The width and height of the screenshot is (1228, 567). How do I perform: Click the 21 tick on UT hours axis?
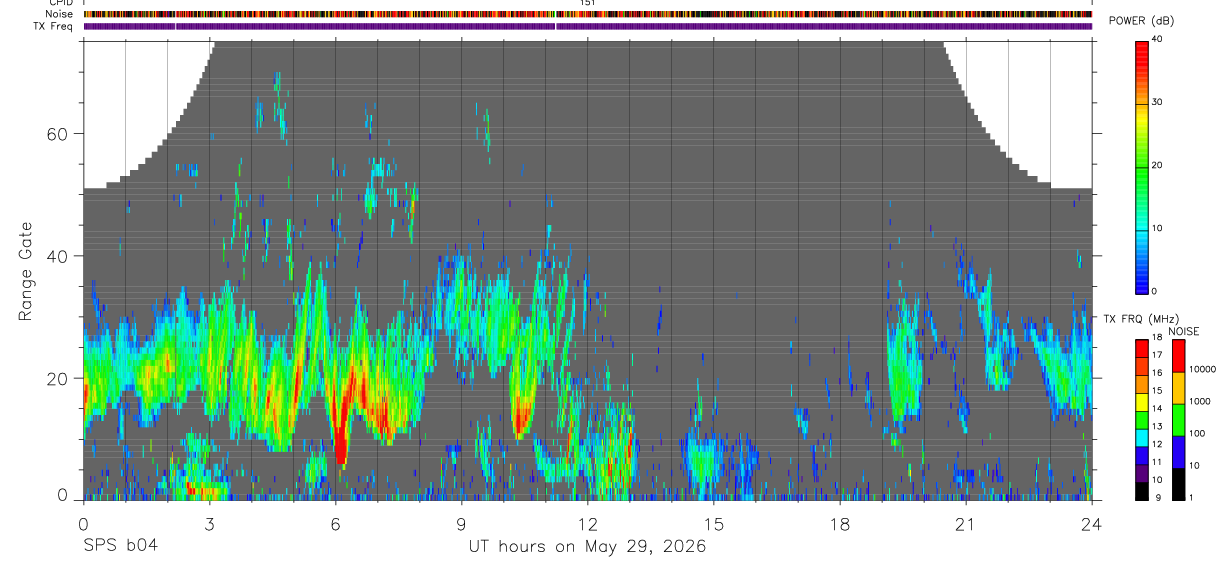[x=965, y=524]
